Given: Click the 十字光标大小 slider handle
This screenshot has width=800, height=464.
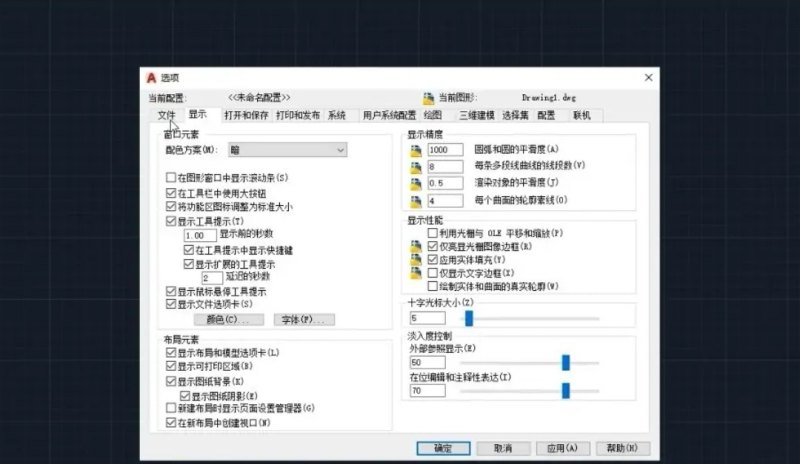Looking at the screenshot, I should pyautogui.click(x=469, y=319).
